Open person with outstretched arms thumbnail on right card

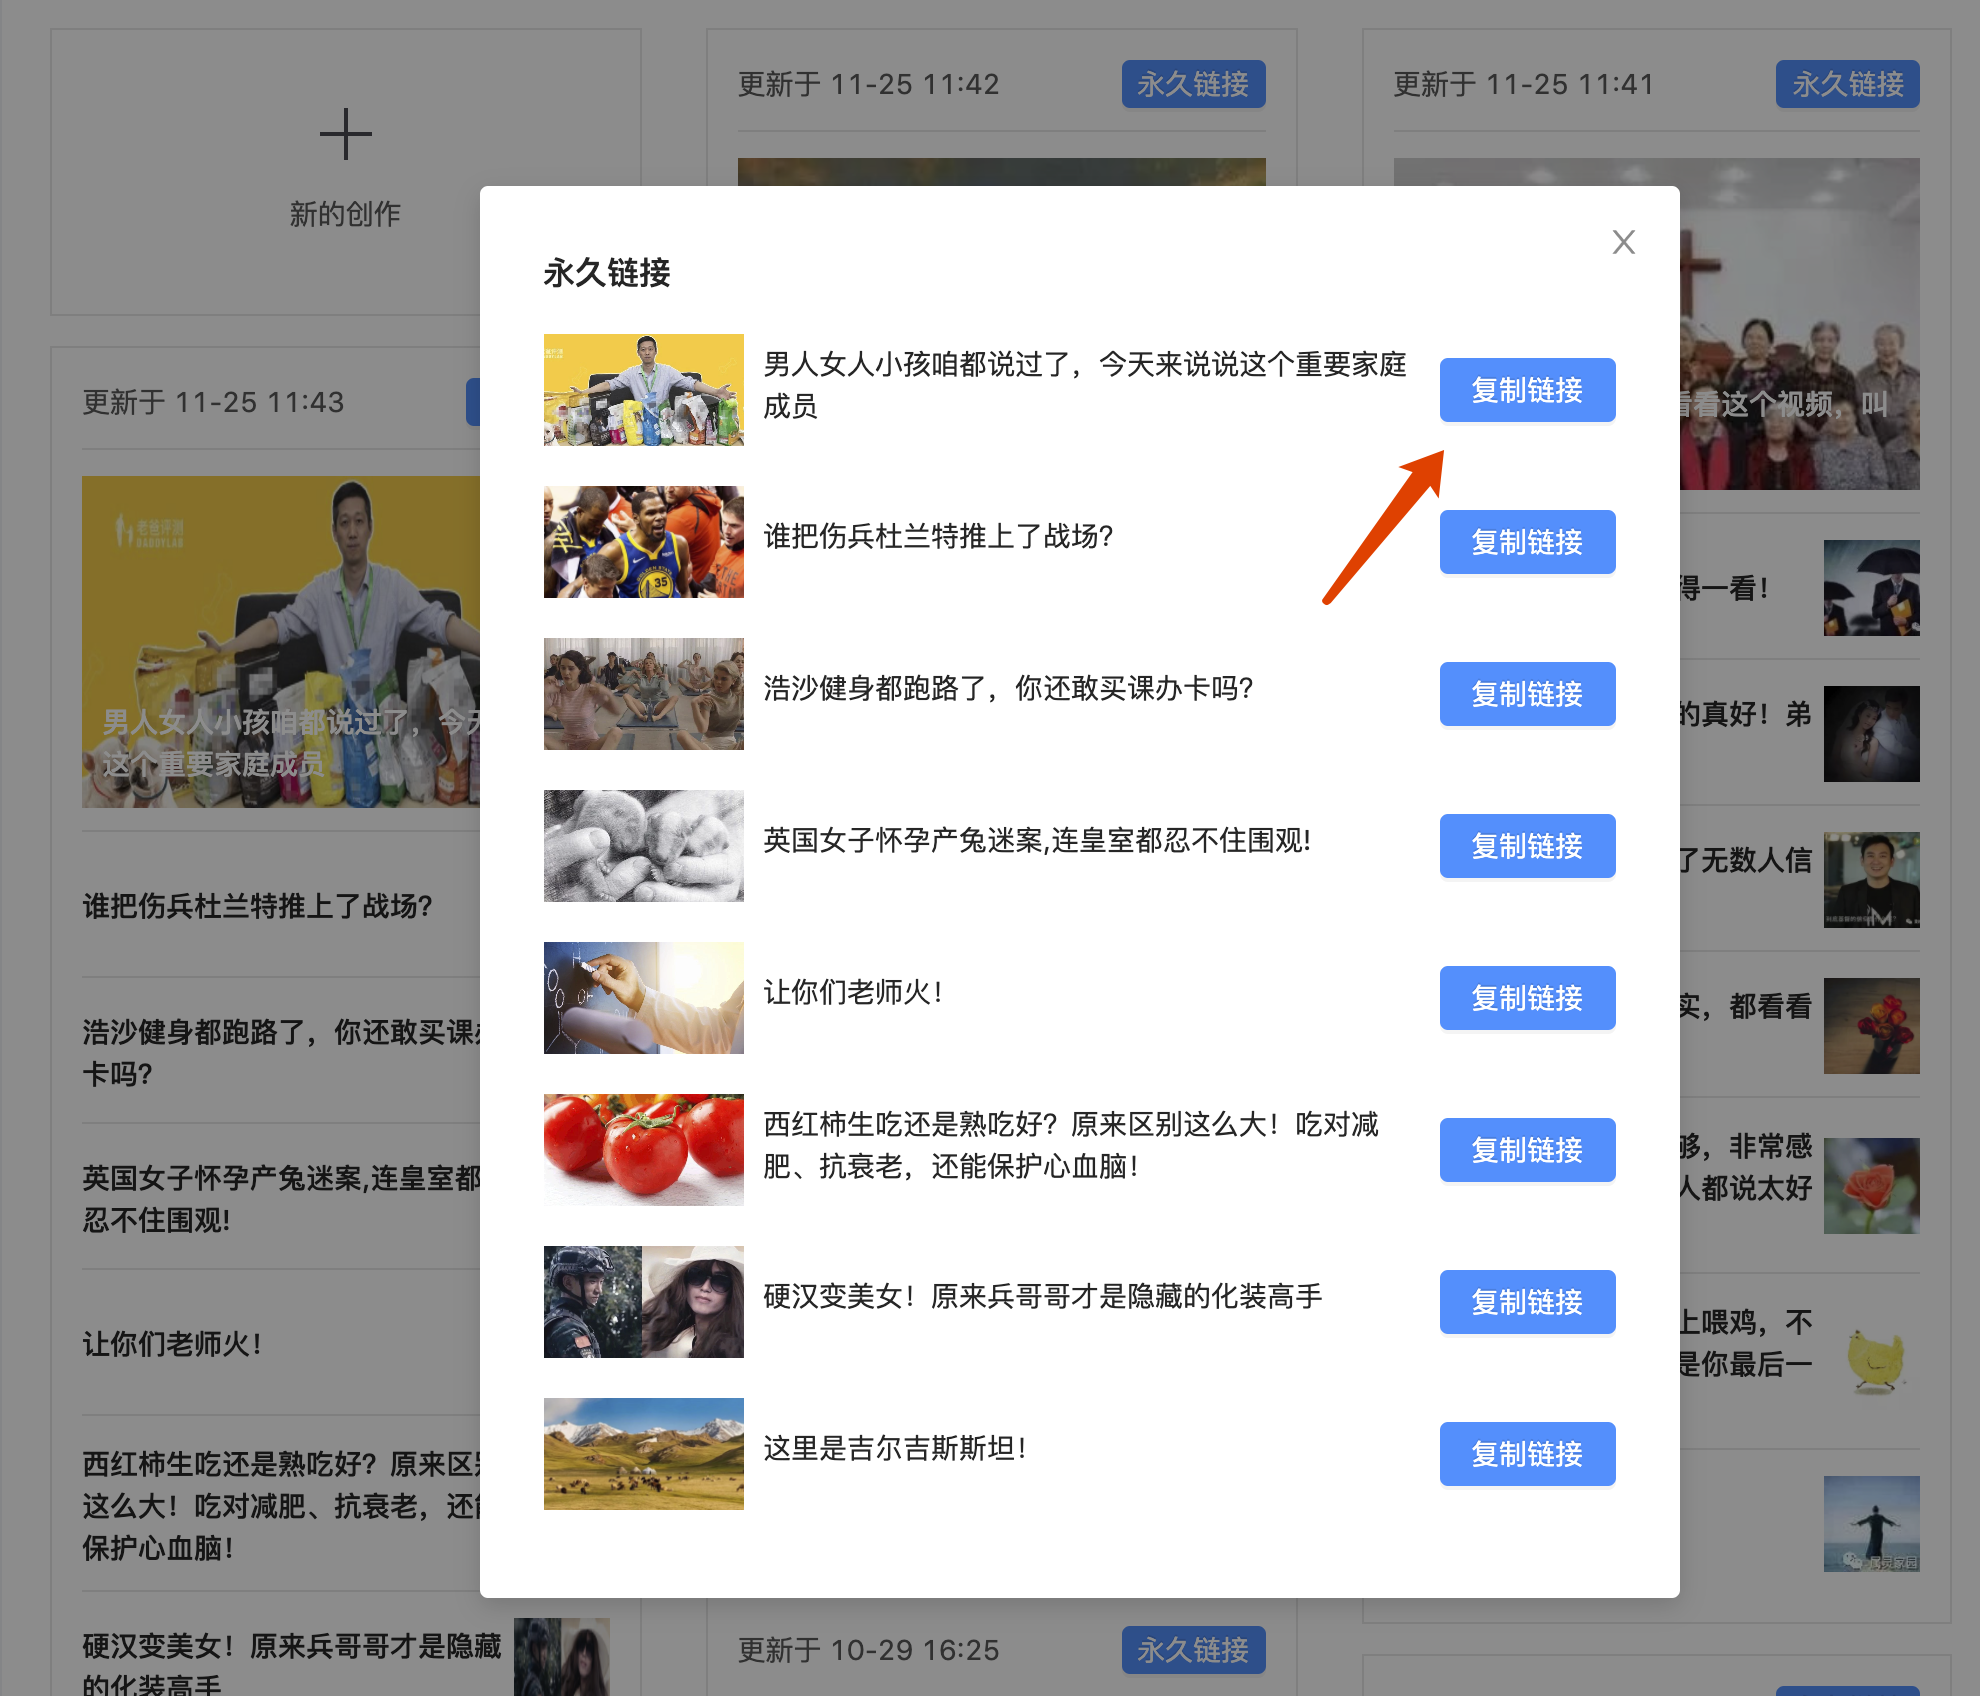click(x=1871, y=1524)
